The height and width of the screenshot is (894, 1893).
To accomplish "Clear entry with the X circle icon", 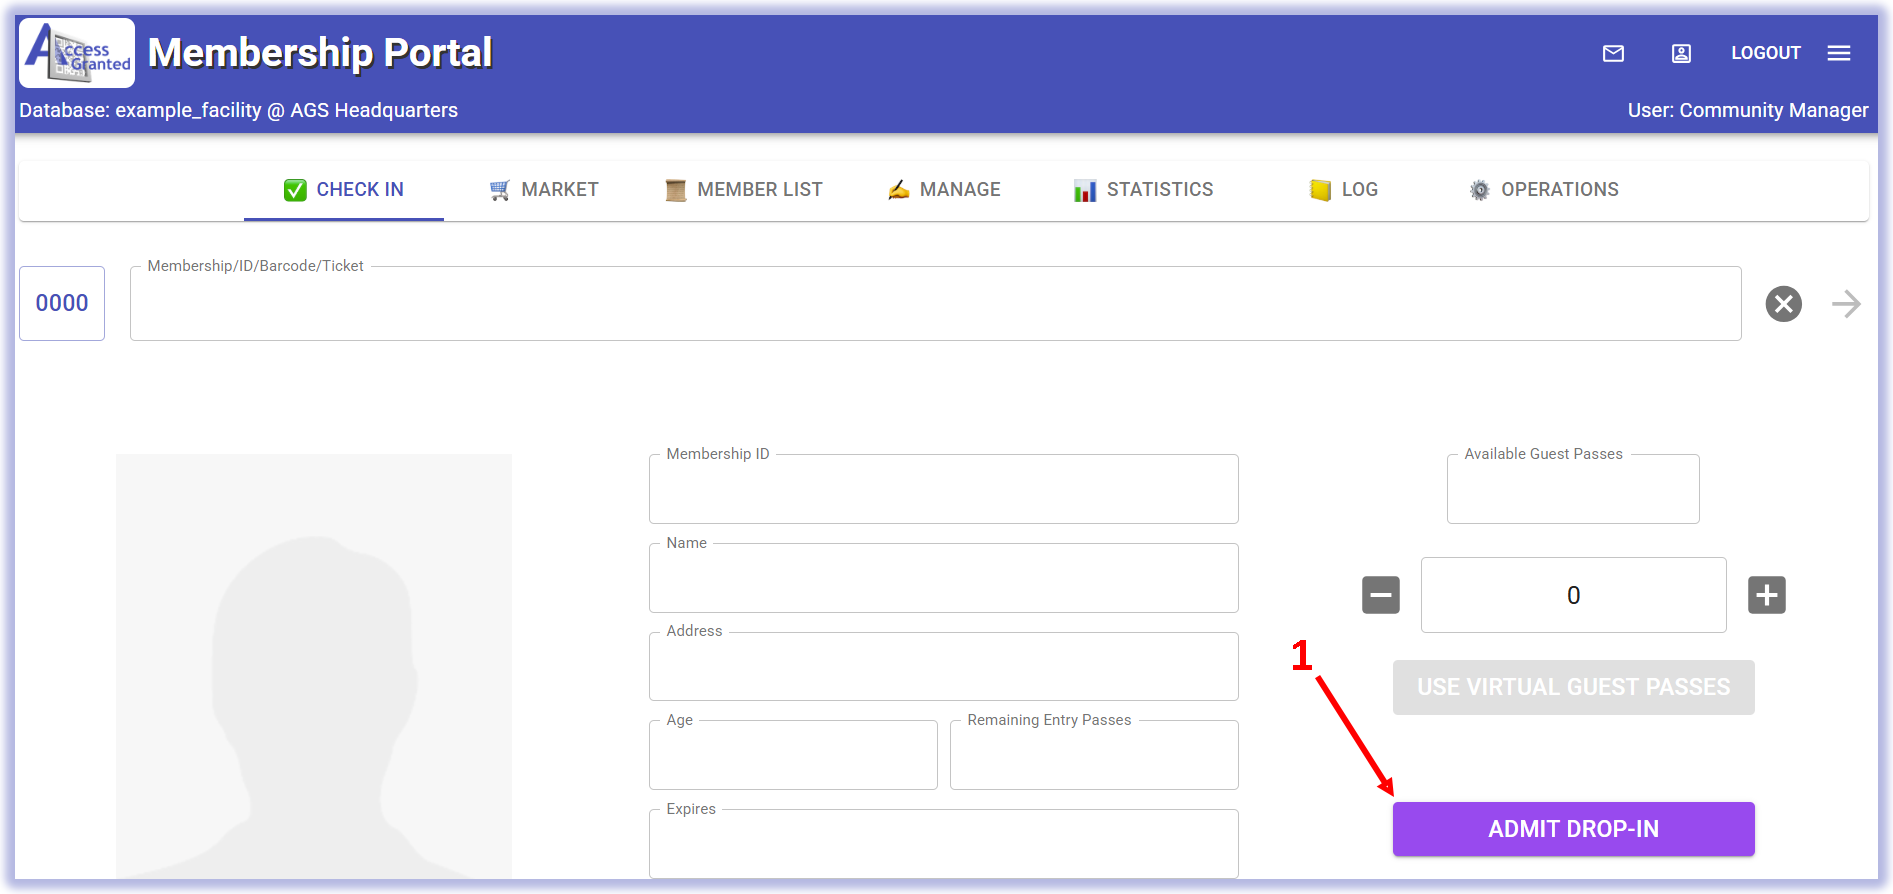I will (1783, 303).
